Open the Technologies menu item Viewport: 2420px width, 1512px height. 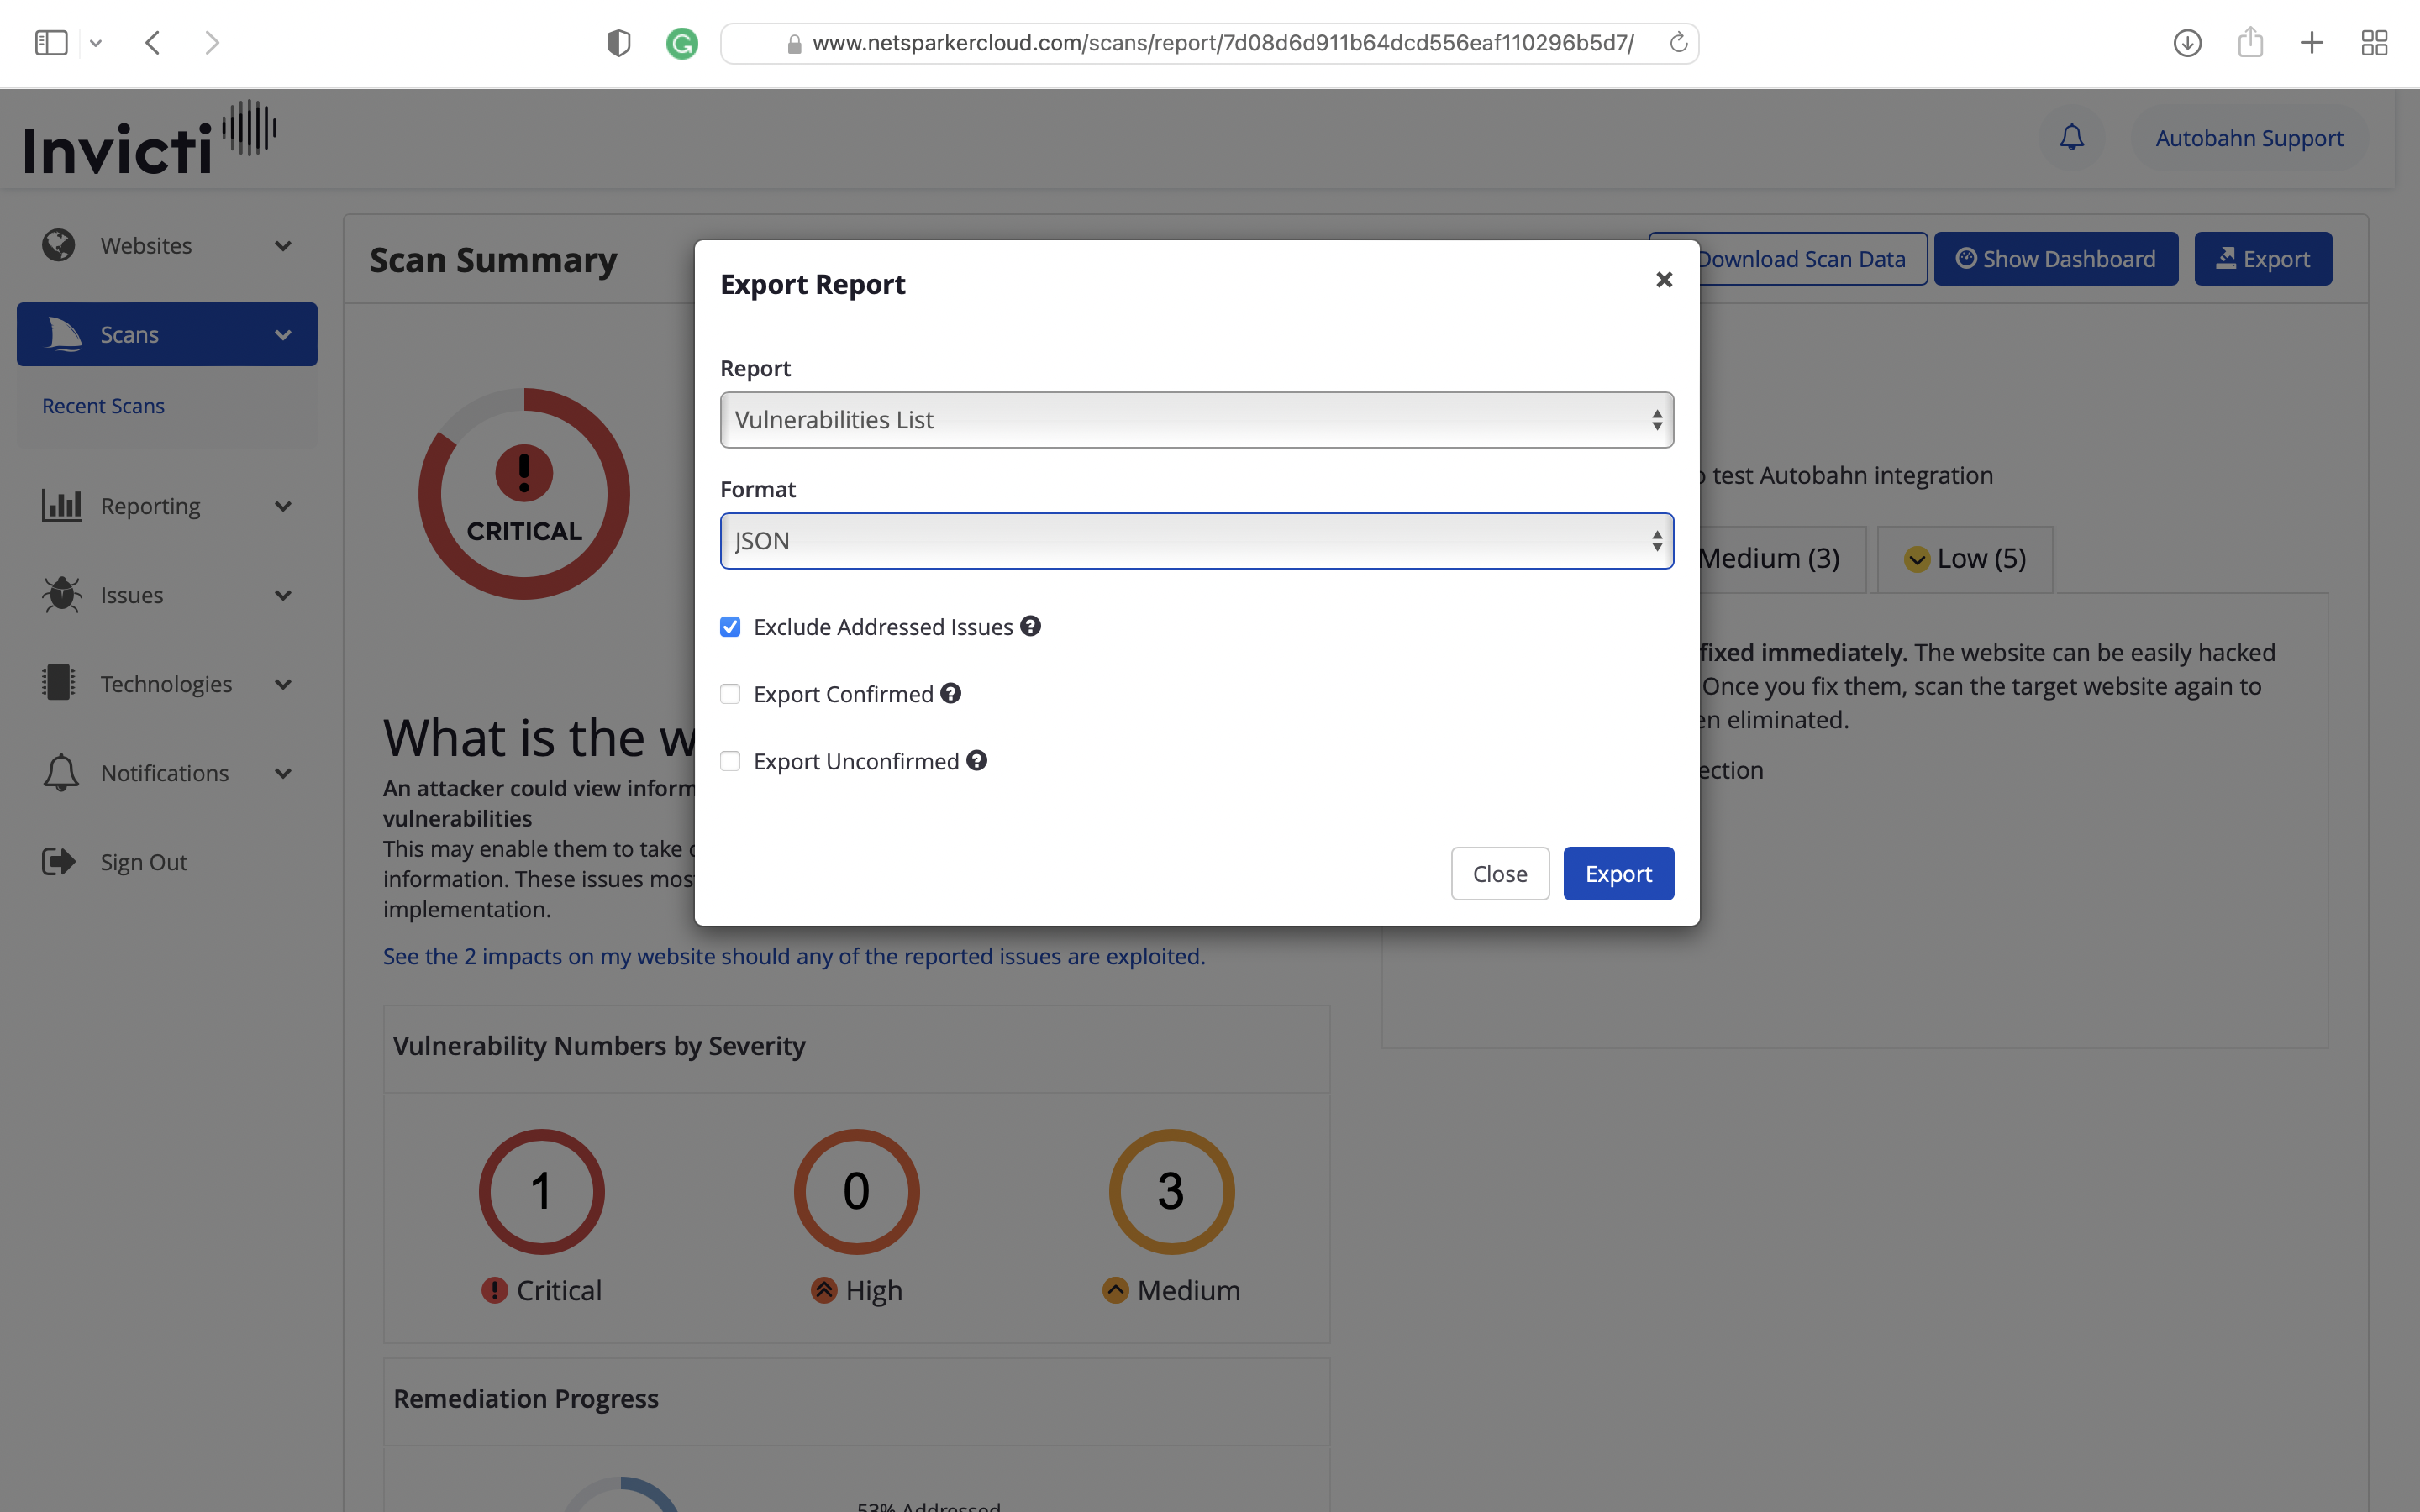(x=166, y=684)
